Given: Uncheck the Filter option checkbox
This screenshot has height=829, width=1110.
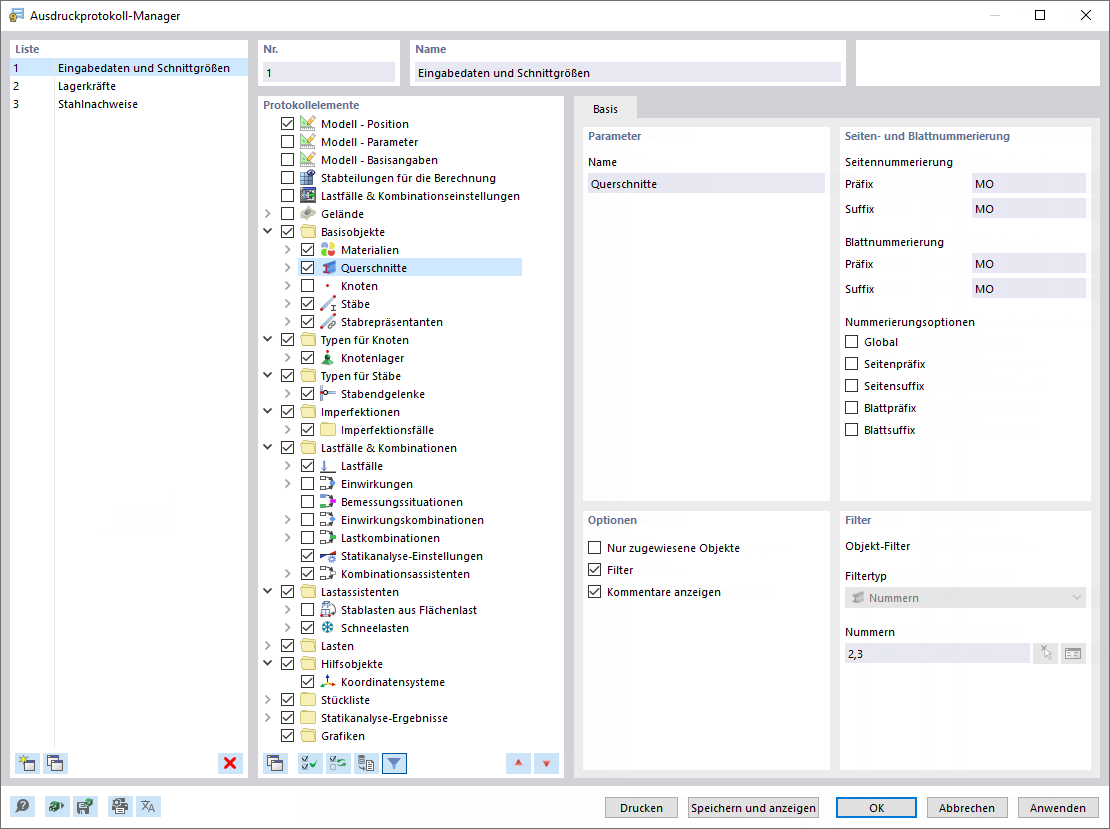Looking at the screenshot, I should click(595, 570).
